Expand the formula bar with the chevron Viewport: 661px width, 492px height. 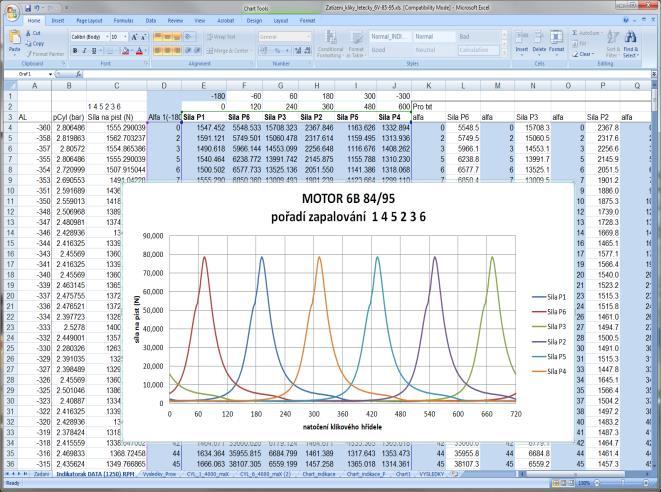click(654, 75)
